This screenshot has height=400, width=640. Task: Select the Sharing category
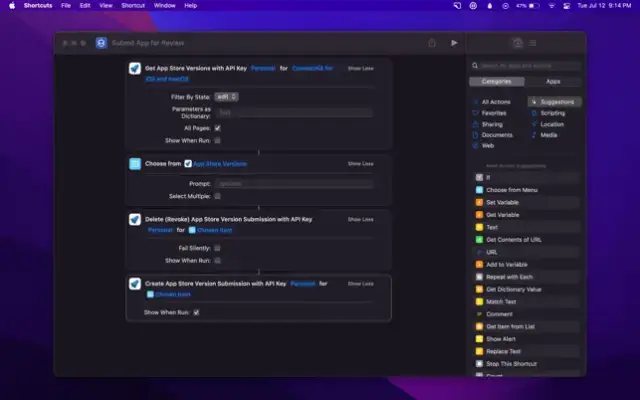pos(488,124)
